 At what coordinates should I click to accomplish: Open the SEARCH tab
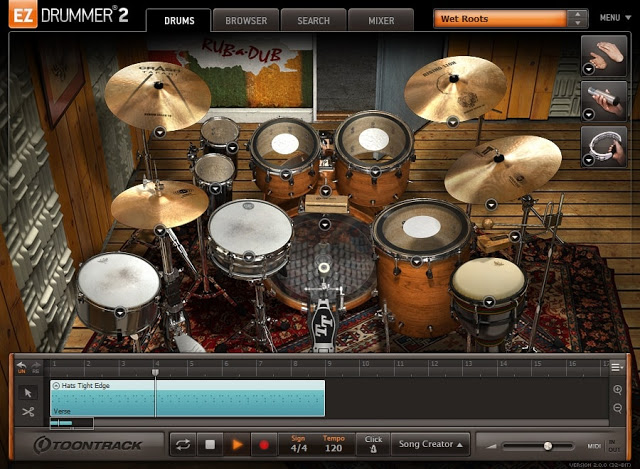tap(313, 20)
